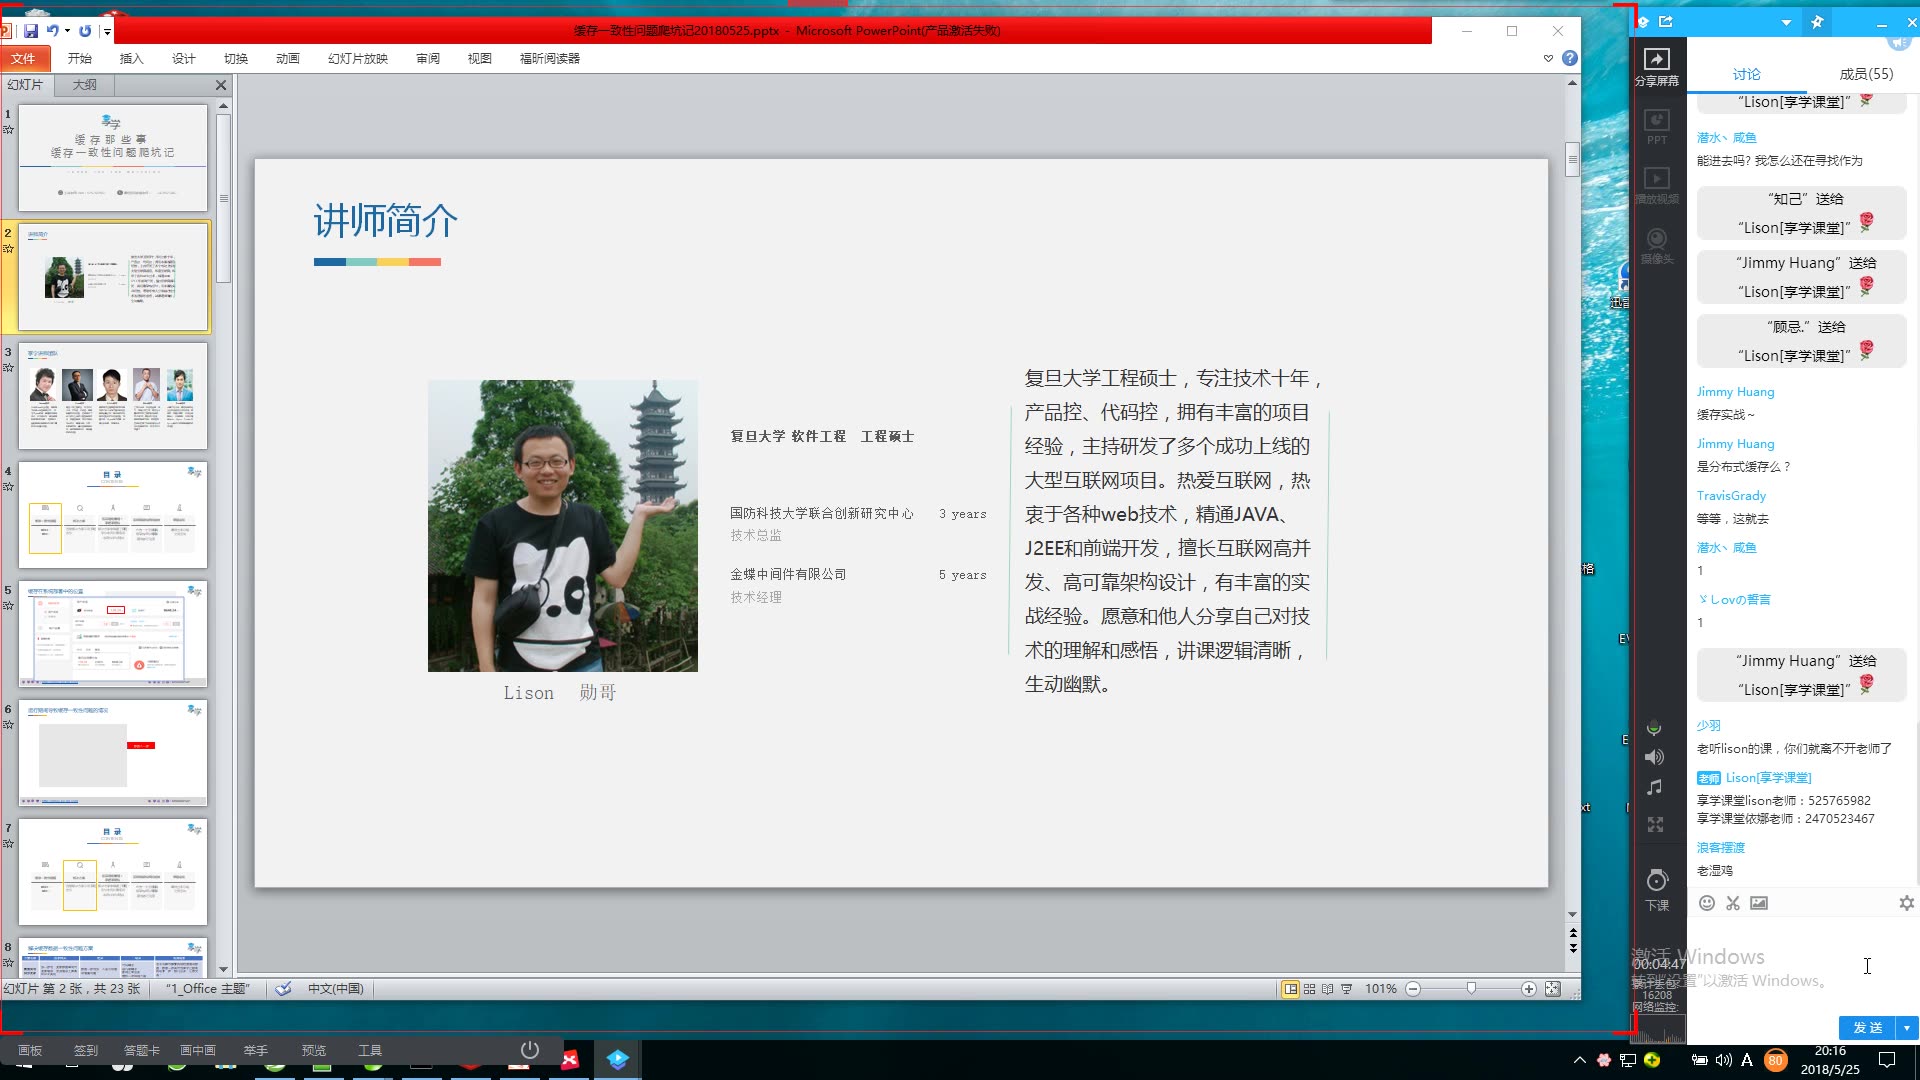The height and width of the screenshot is (1080, 1920).
Task: Expand the collapsed ribbon chevron
Action: pos(1548,58)
